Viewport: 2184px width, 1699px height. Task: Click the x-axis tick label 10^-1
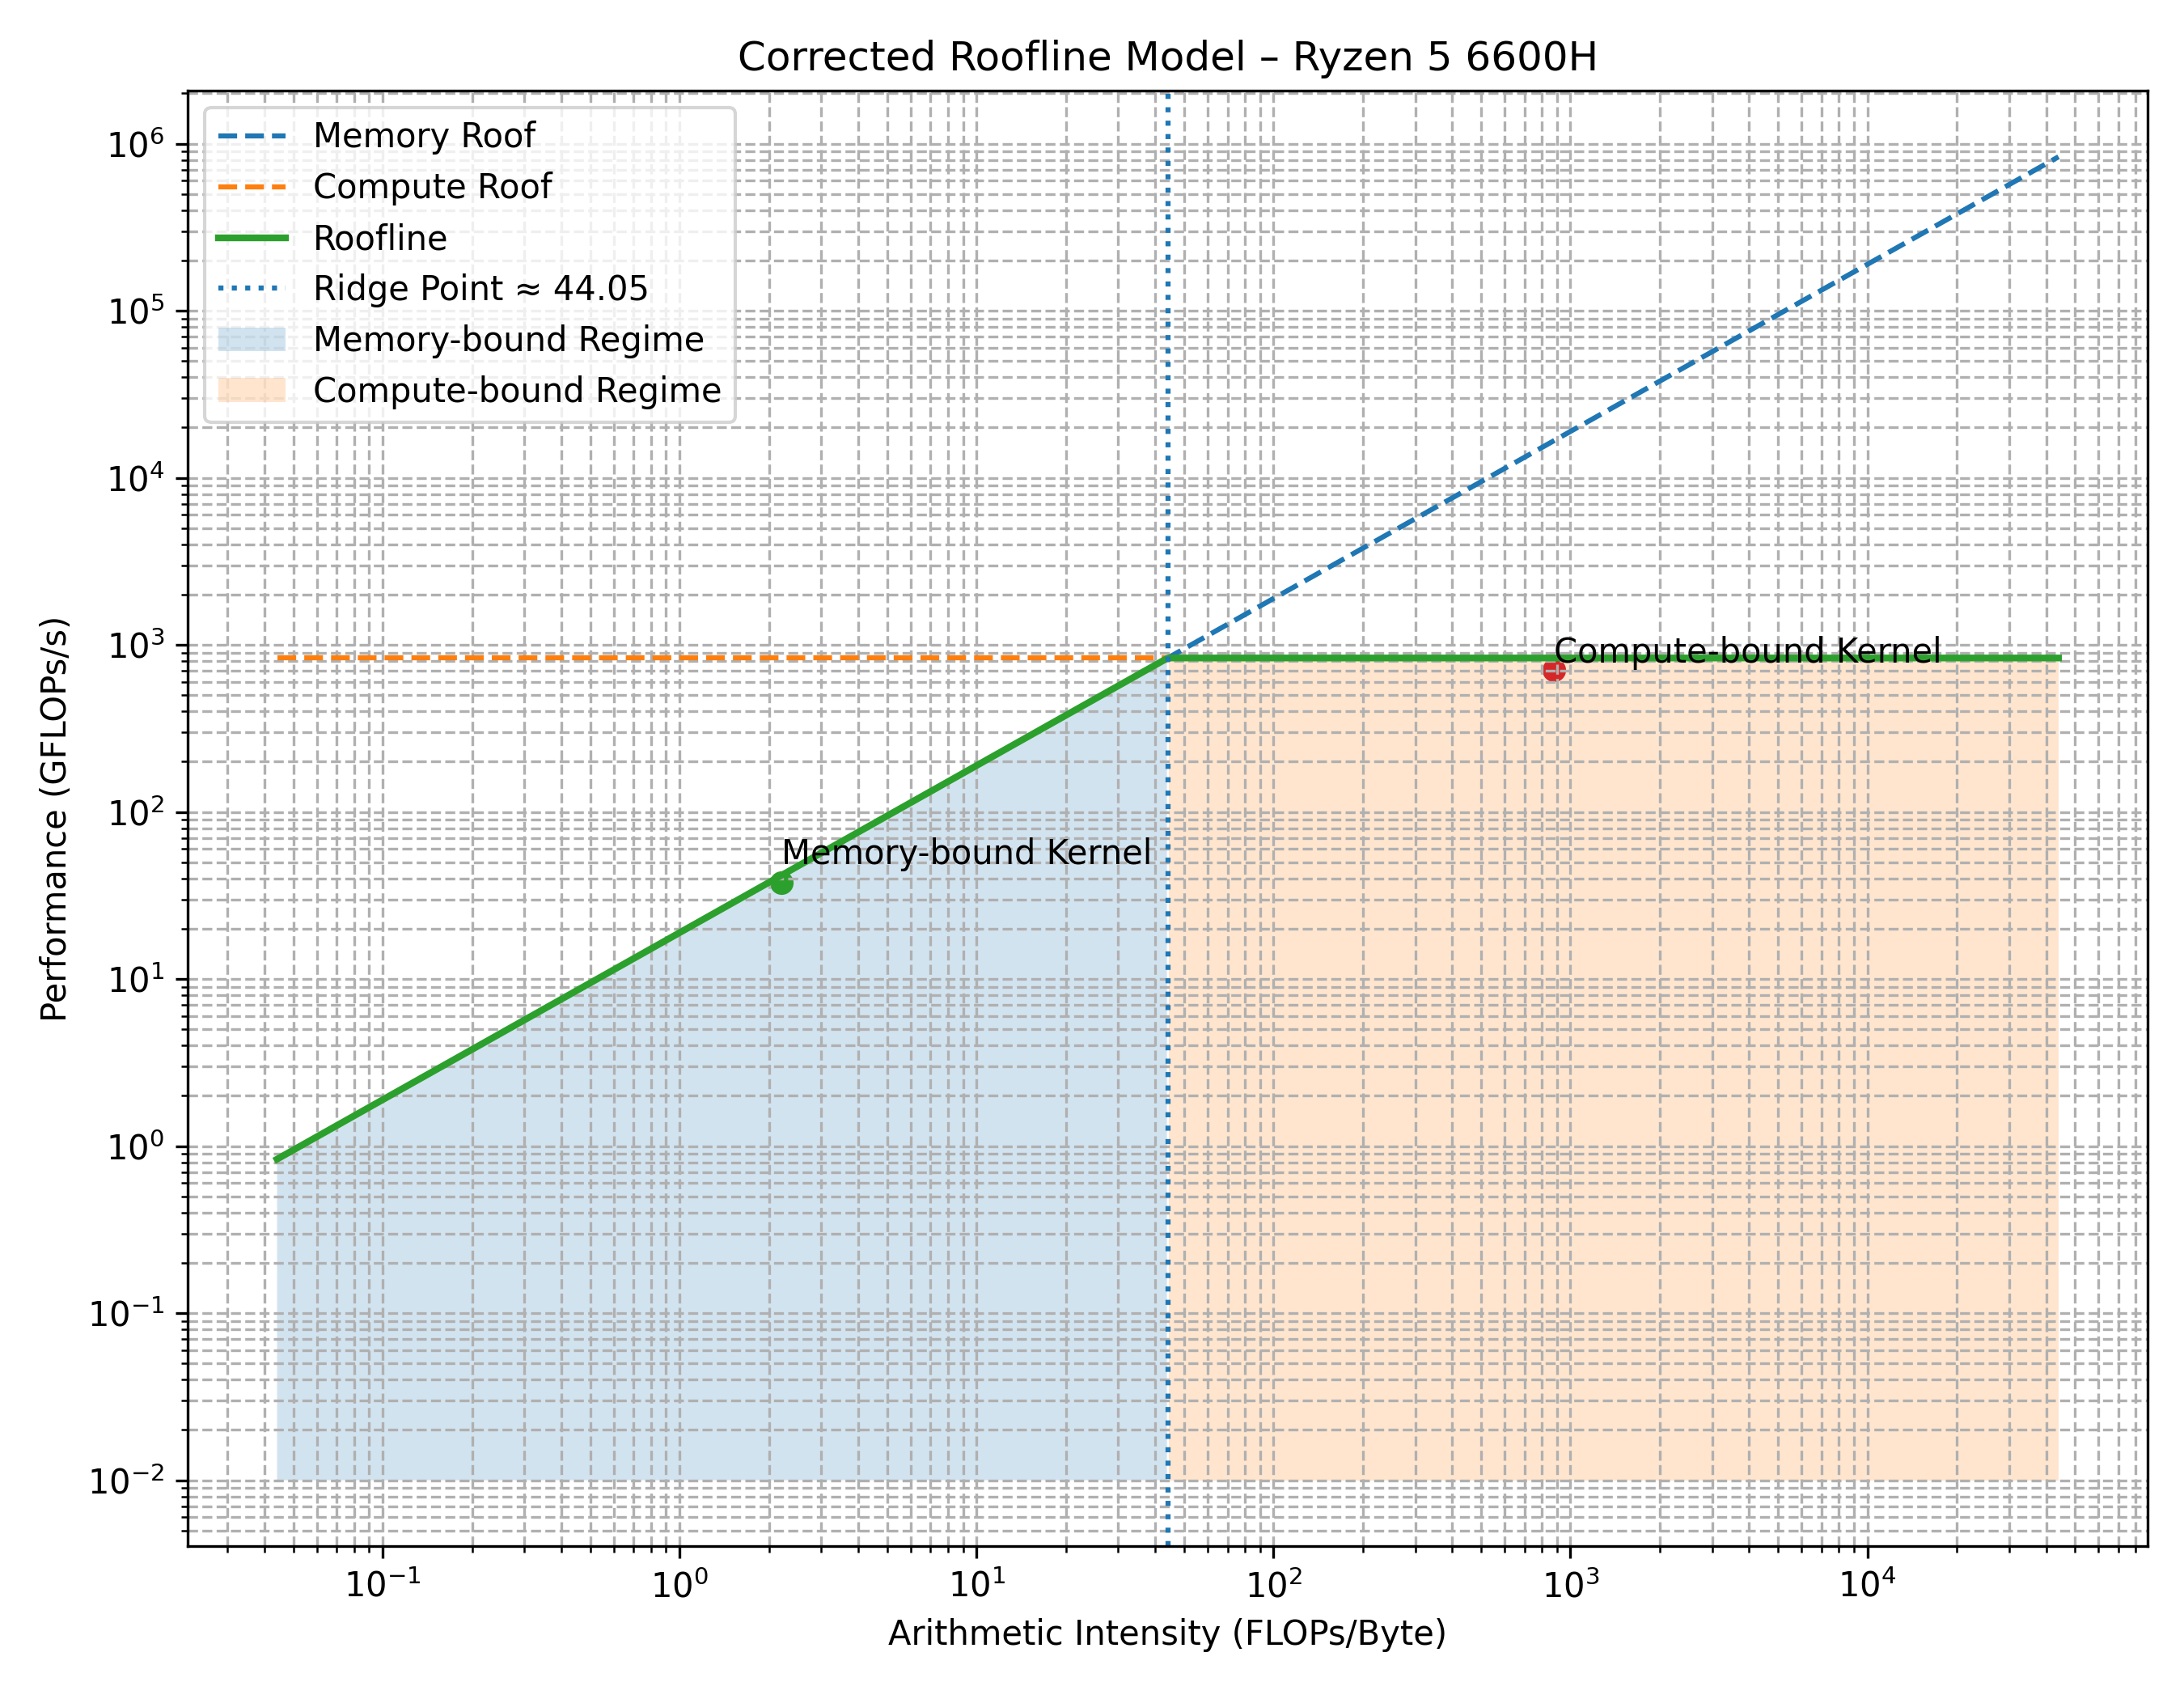[383, 1585]
